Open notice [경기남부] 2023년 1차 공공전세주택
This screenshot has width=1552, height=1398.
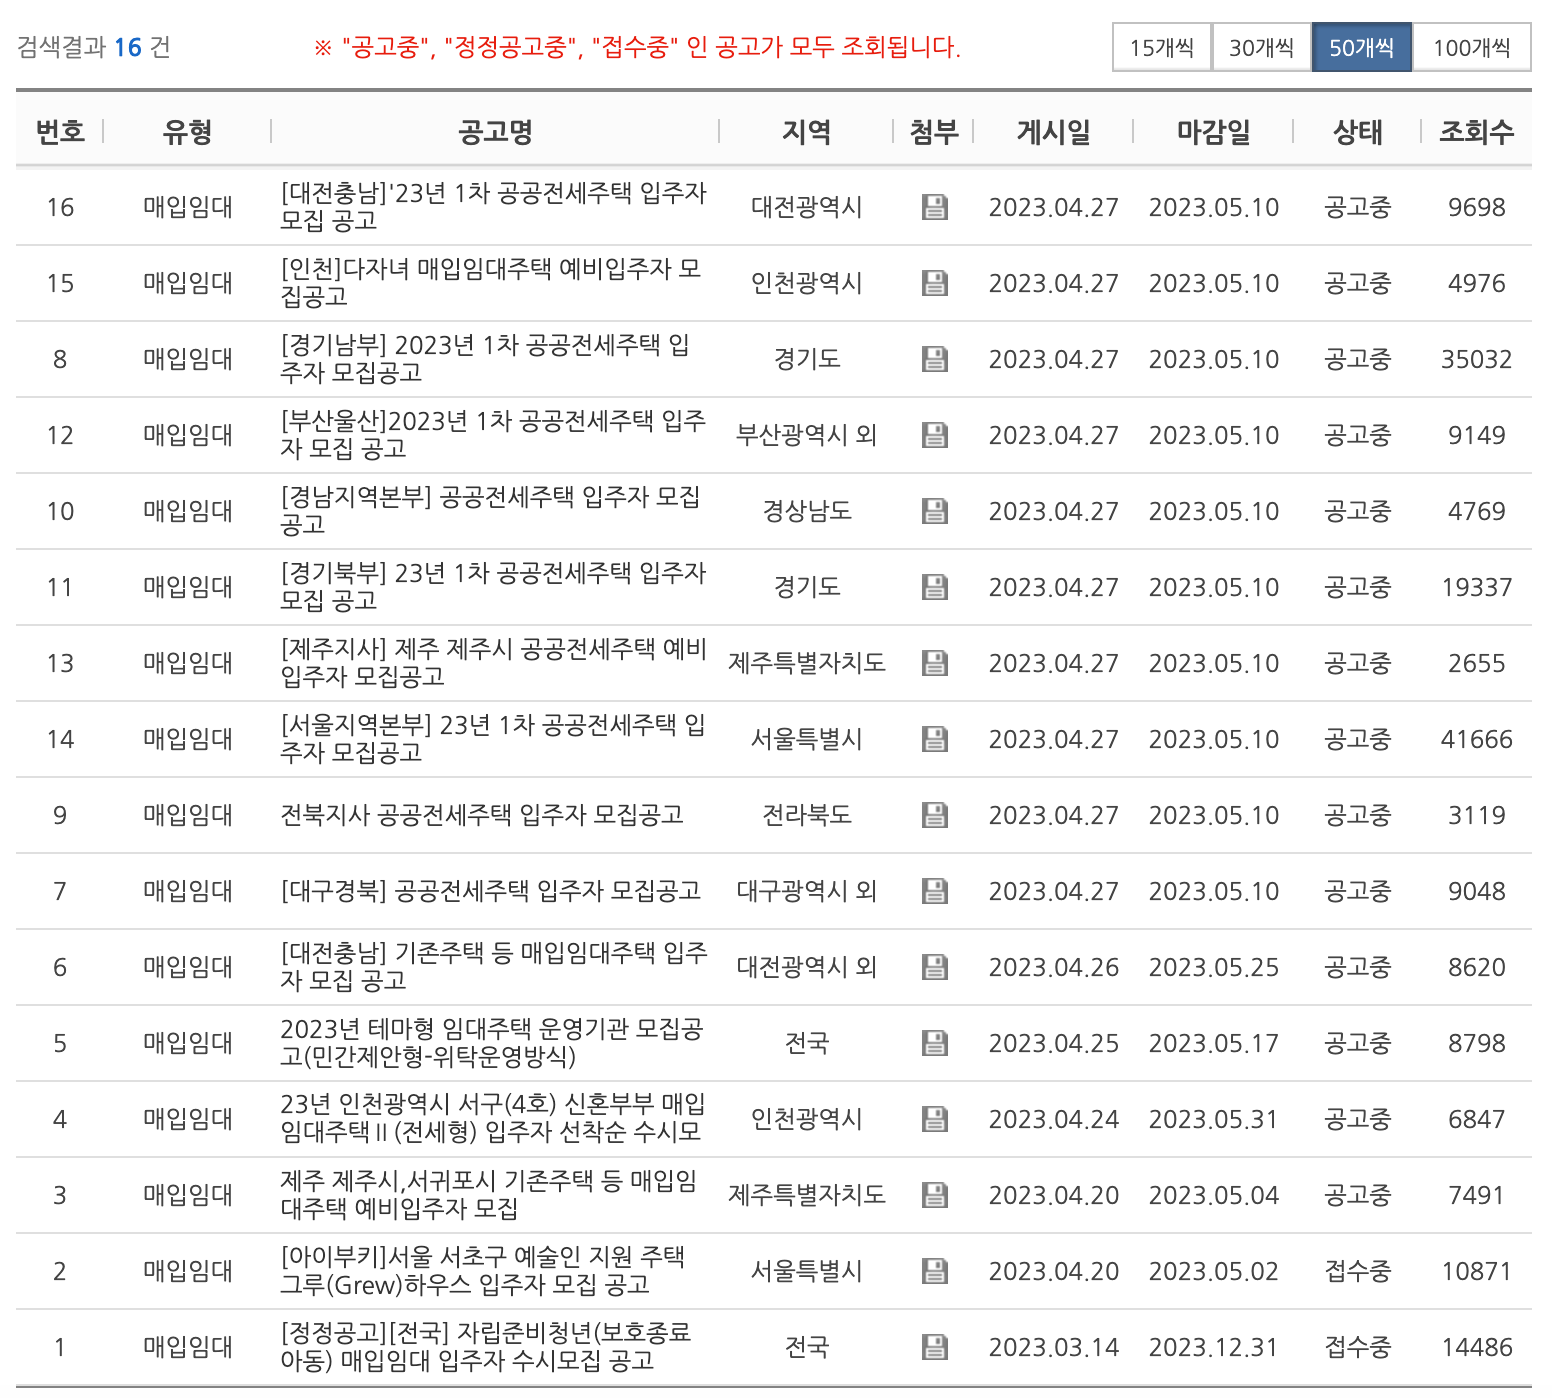[485, 359]
